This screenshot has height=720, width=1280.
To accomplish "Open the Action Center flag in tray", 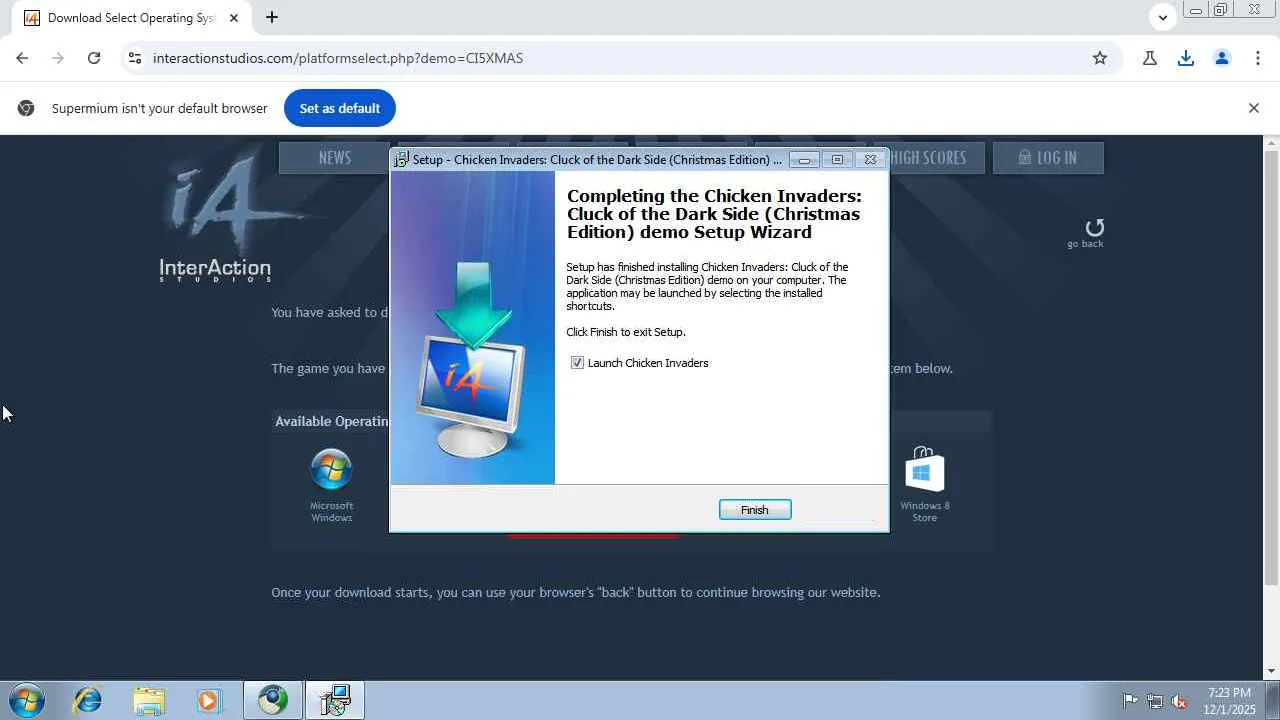I will [x=1130, y=701].
